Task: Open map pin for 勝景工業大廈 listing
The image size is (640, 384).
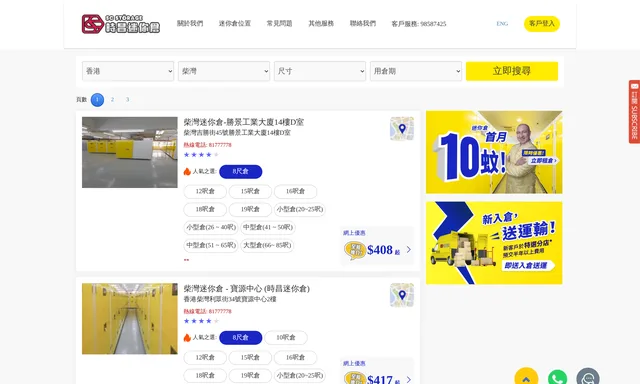Action: [402, 129]
